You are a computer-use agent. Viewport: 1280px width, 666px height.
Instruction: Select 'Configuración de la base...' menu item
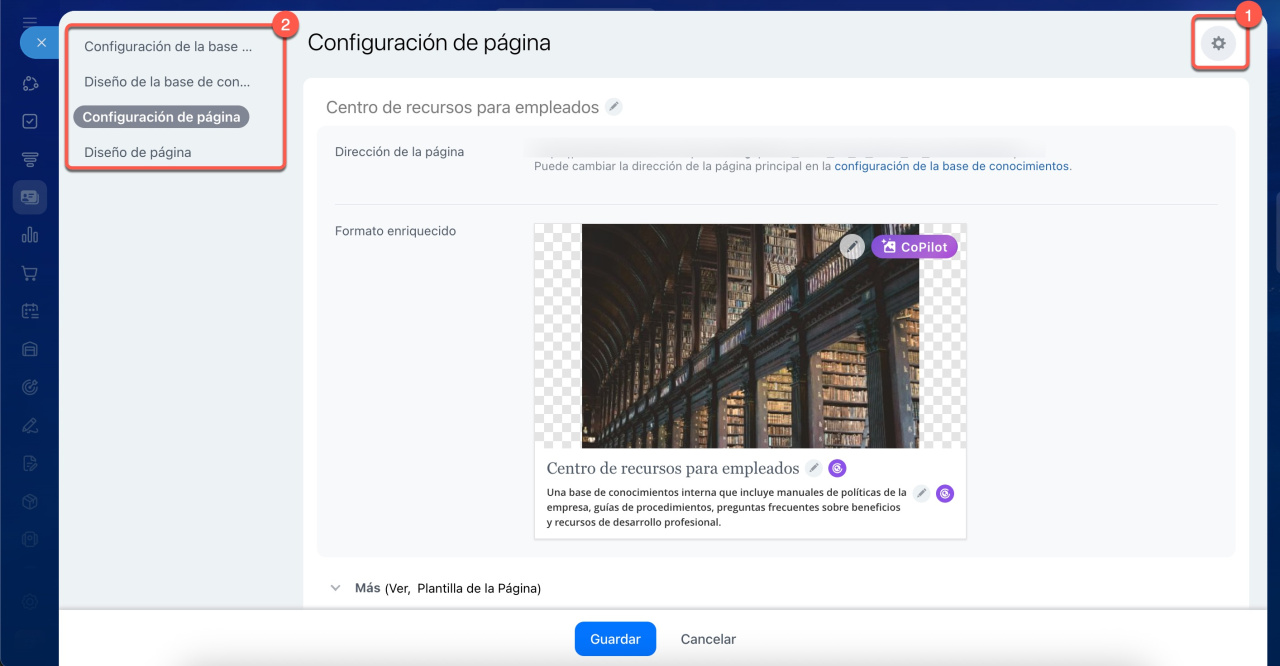click(167, 47)
